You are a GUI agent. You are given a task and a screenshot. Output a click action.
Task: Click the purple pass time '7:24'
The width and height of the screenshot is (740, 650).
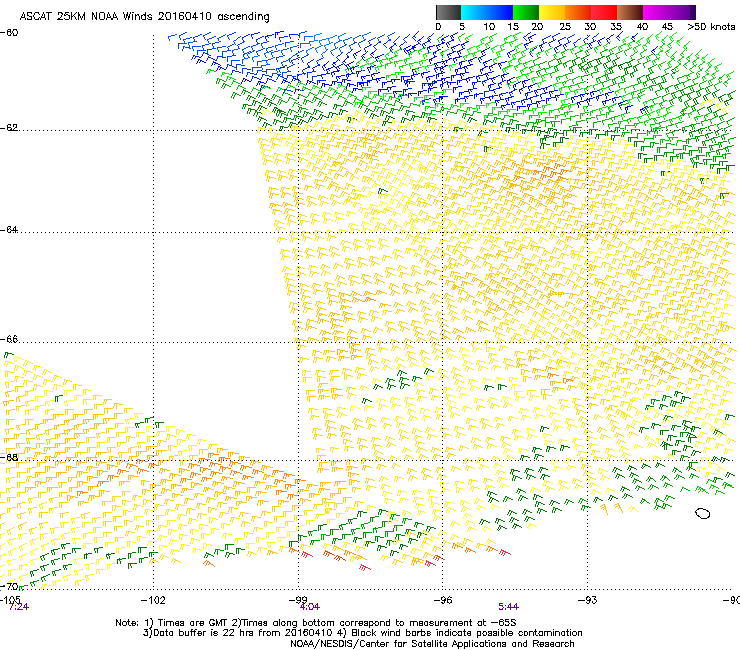pos(19,607)
